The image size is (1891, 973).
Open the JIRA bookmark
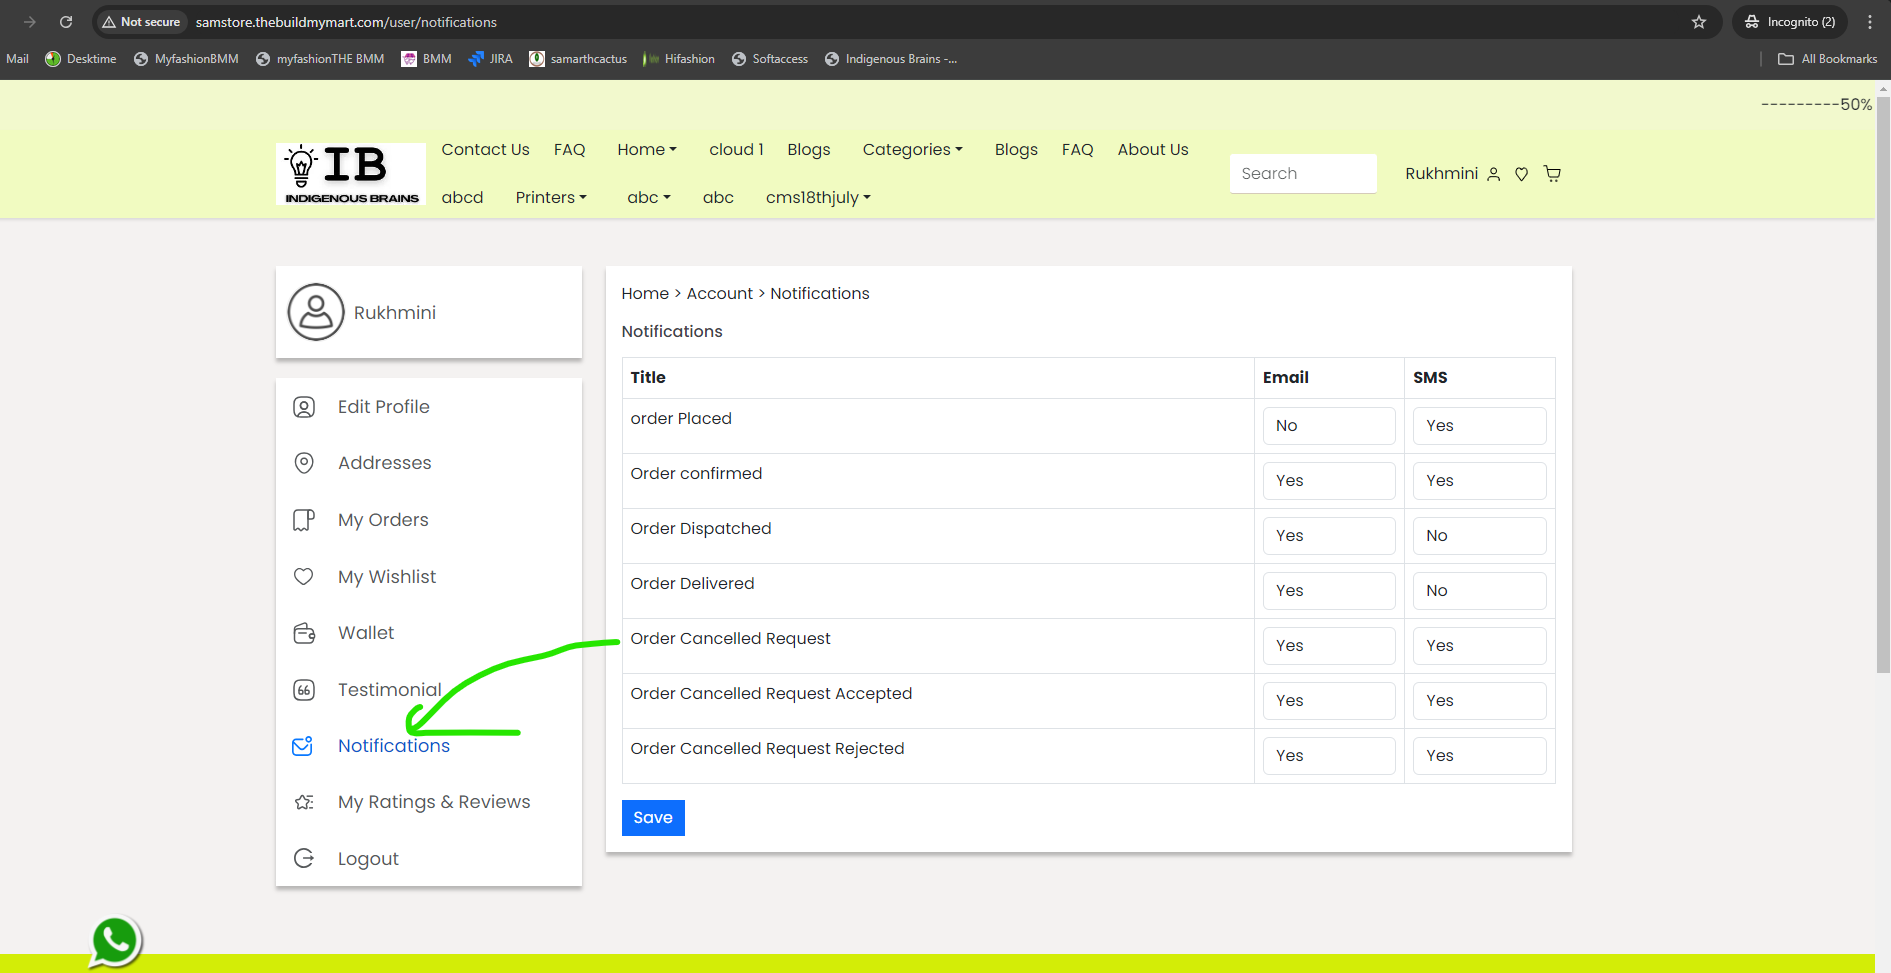[x=490, y=59]
